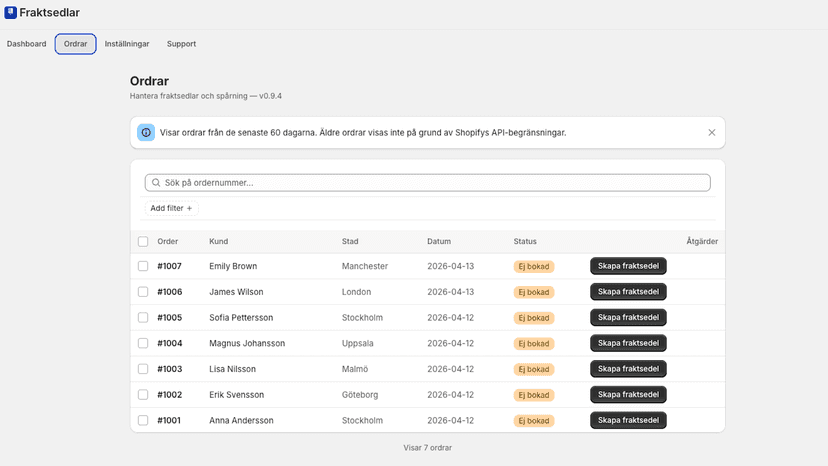
Task: Click the Kund column header
Action: (219, 241)
